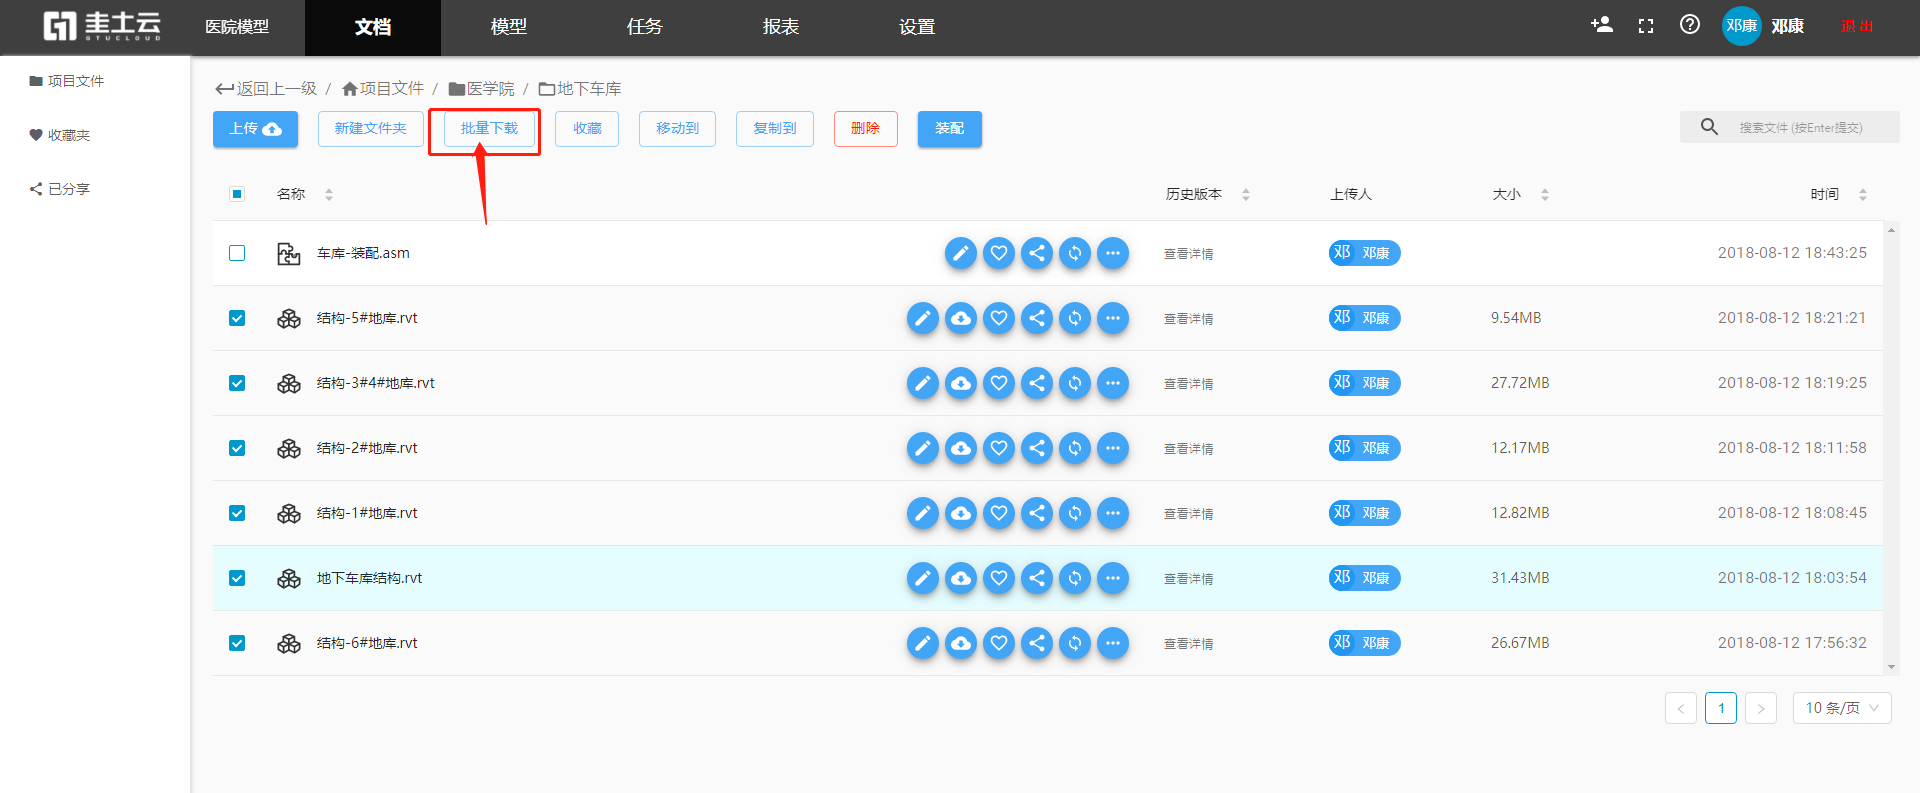Uncheck the box for 结构-1#地库.rvt
The height and width of the screenshot is (793, 1920).
237,513
